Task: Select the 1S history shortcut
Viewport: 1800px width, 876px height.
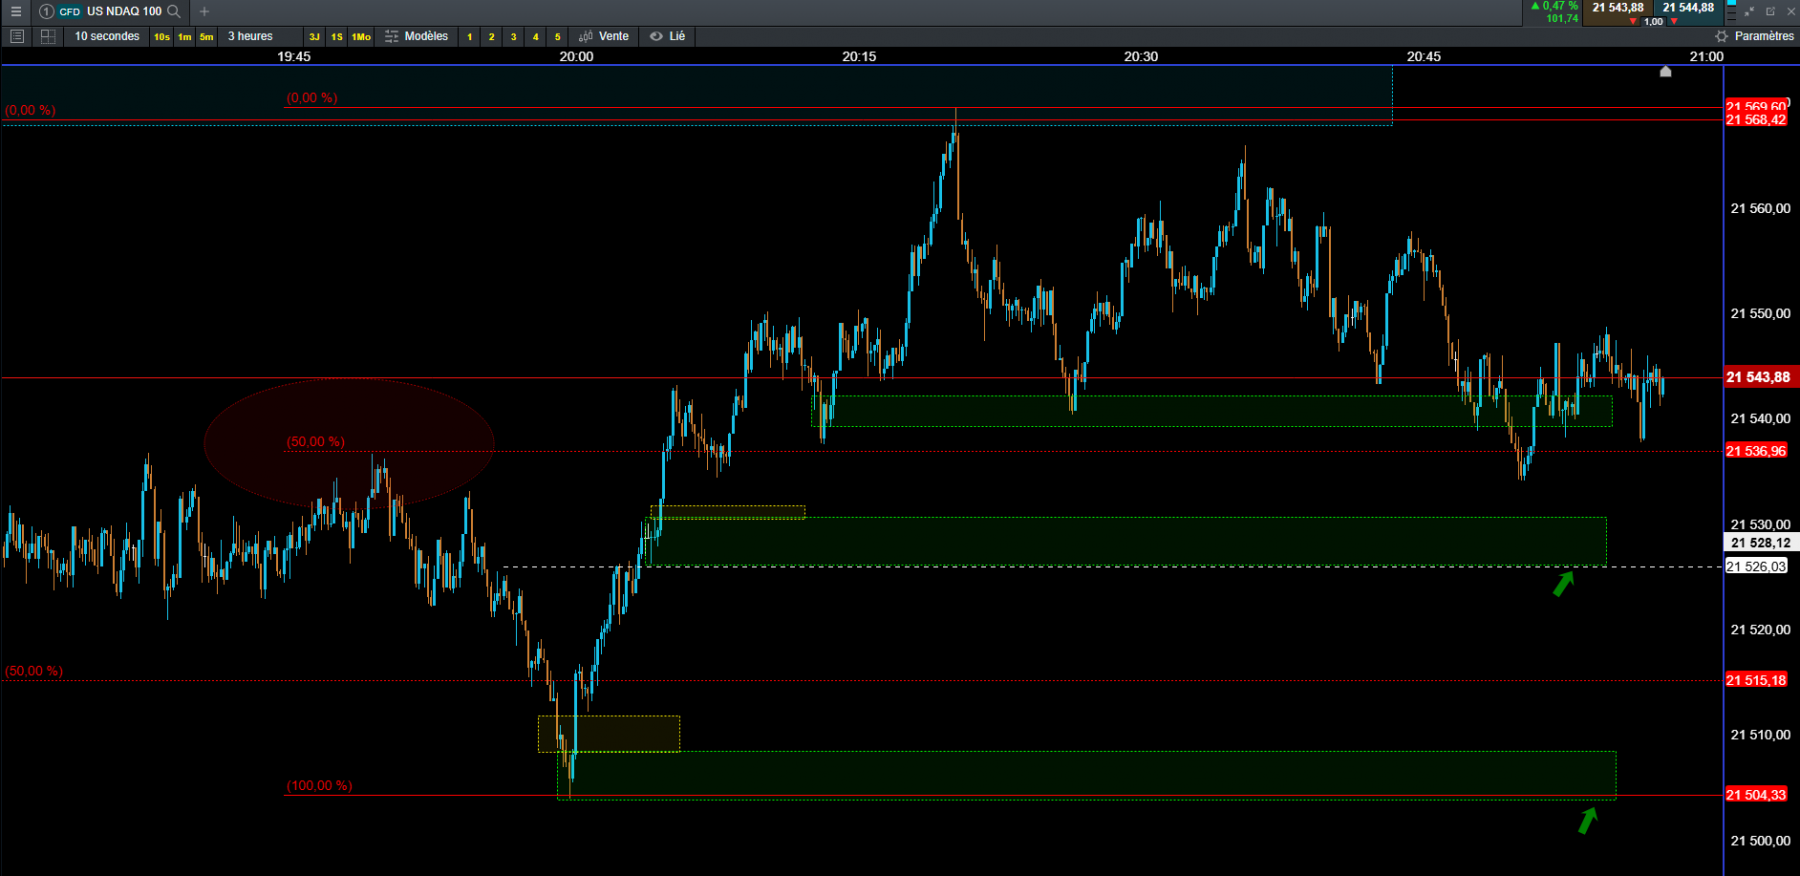Action: point(337,37)
